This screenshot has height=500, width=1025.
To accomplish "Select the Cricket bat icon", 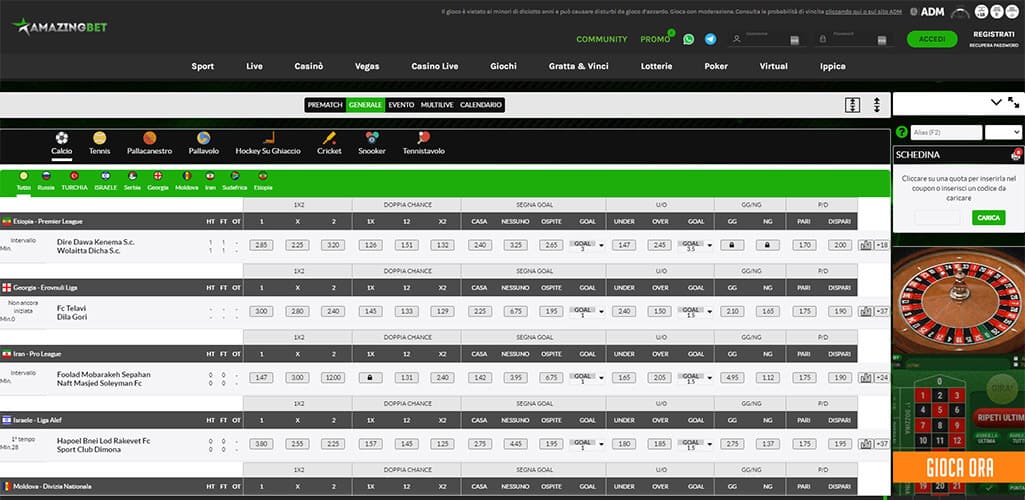I will [329, 138].
